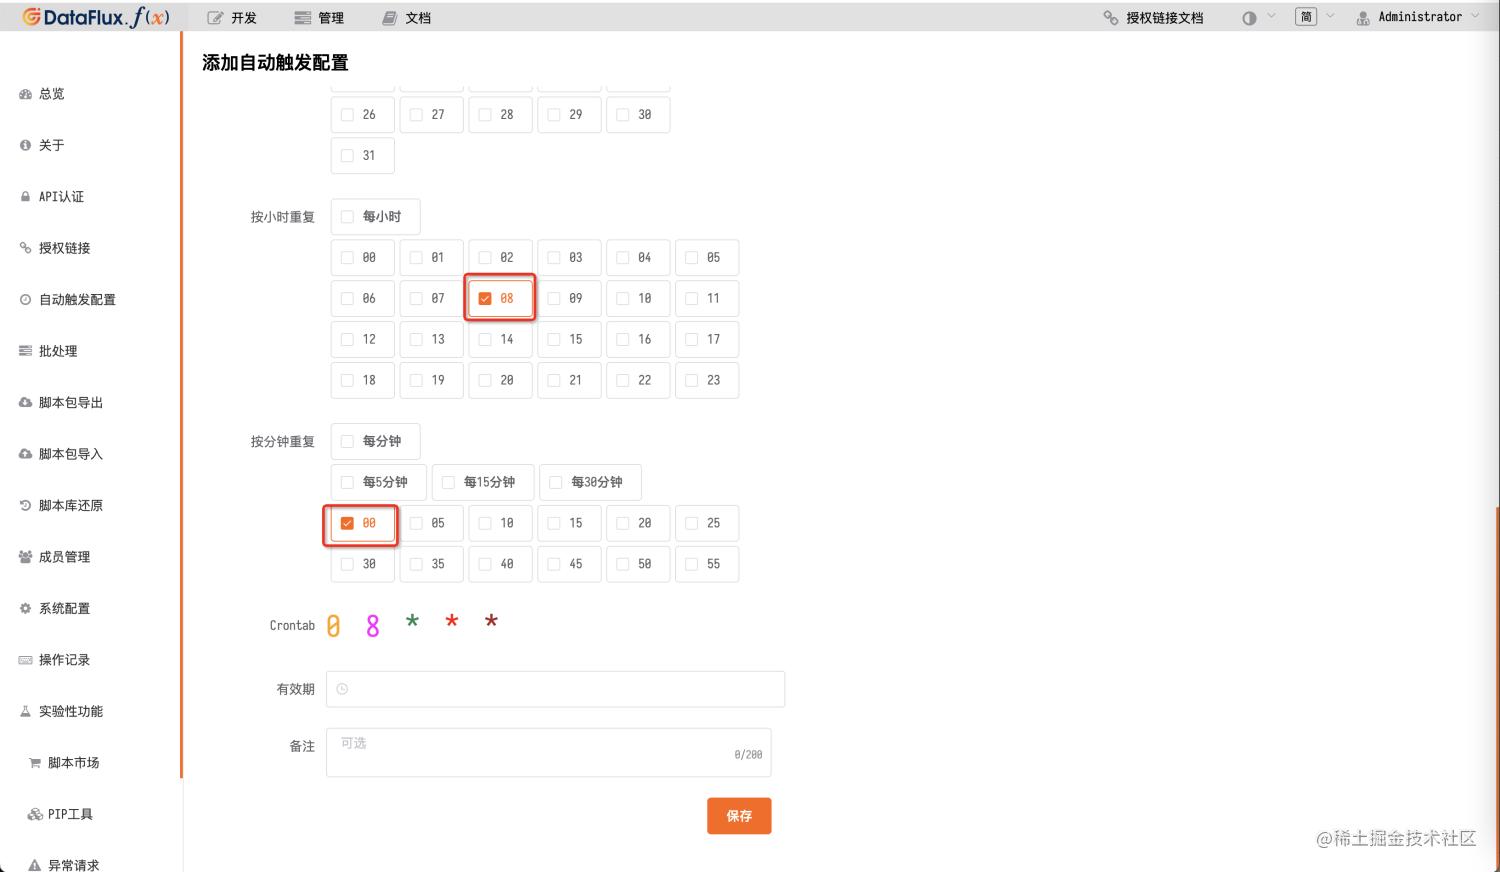Image resolution: width=1500 pixels, height=872 pixels.
Task: Expand the Administrator user menu
Action: pos(1418,17)
